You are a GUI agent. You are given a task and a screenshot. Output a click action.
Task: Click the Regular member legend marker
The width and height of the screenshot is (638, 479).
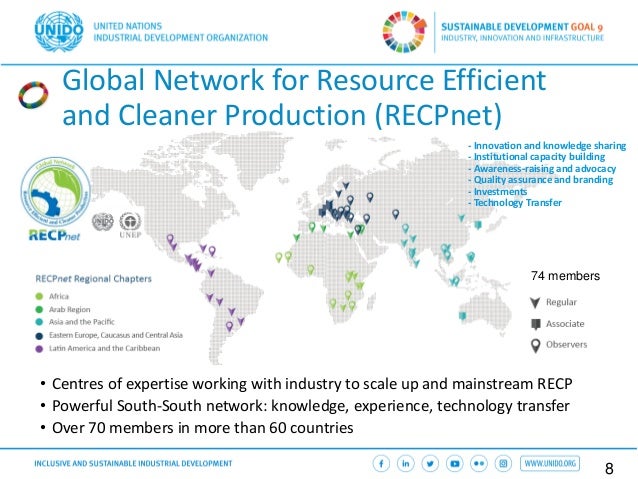pyautogui.click(x=535, y=302)
